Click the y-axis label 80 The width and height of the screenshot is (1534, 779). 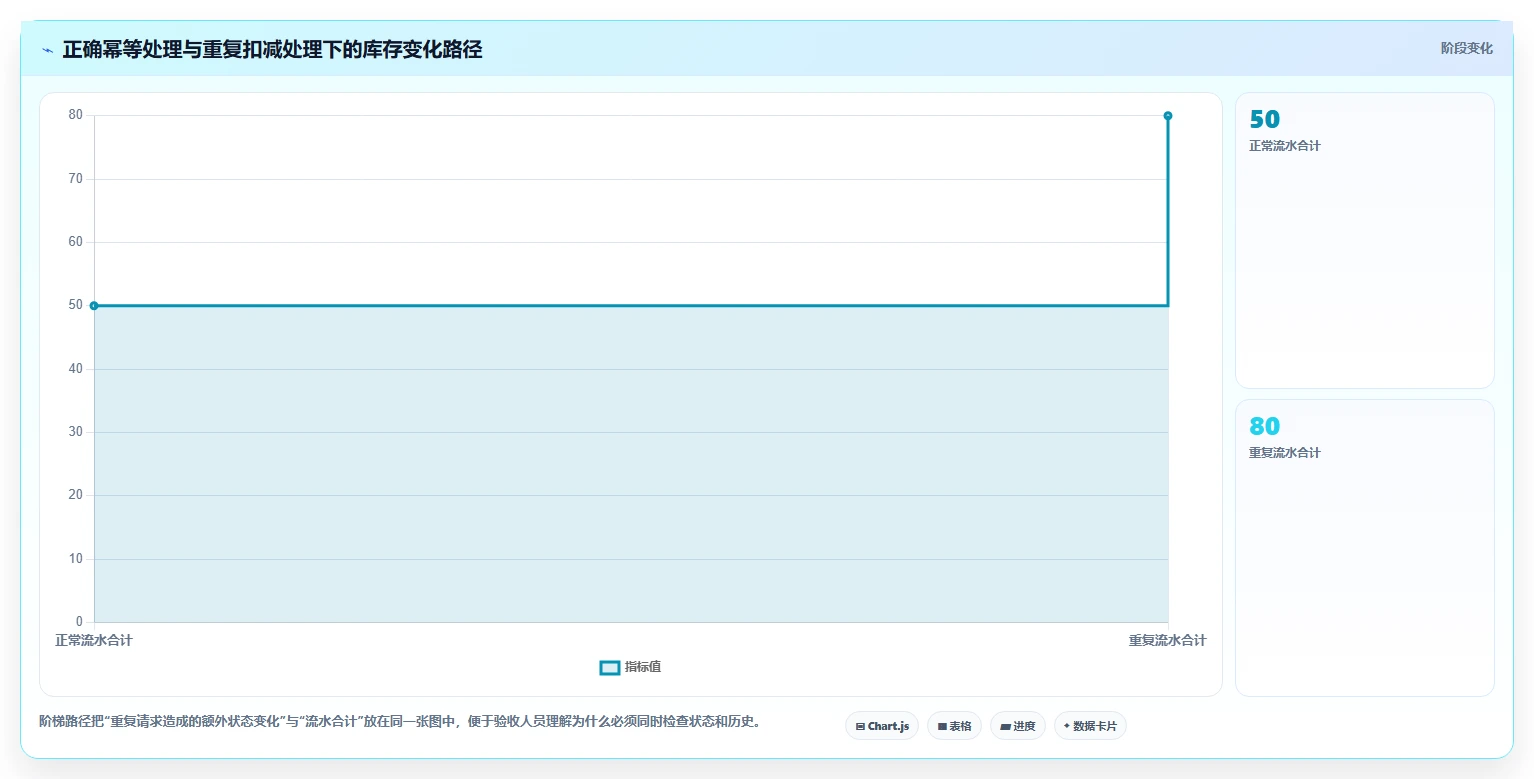76,115
